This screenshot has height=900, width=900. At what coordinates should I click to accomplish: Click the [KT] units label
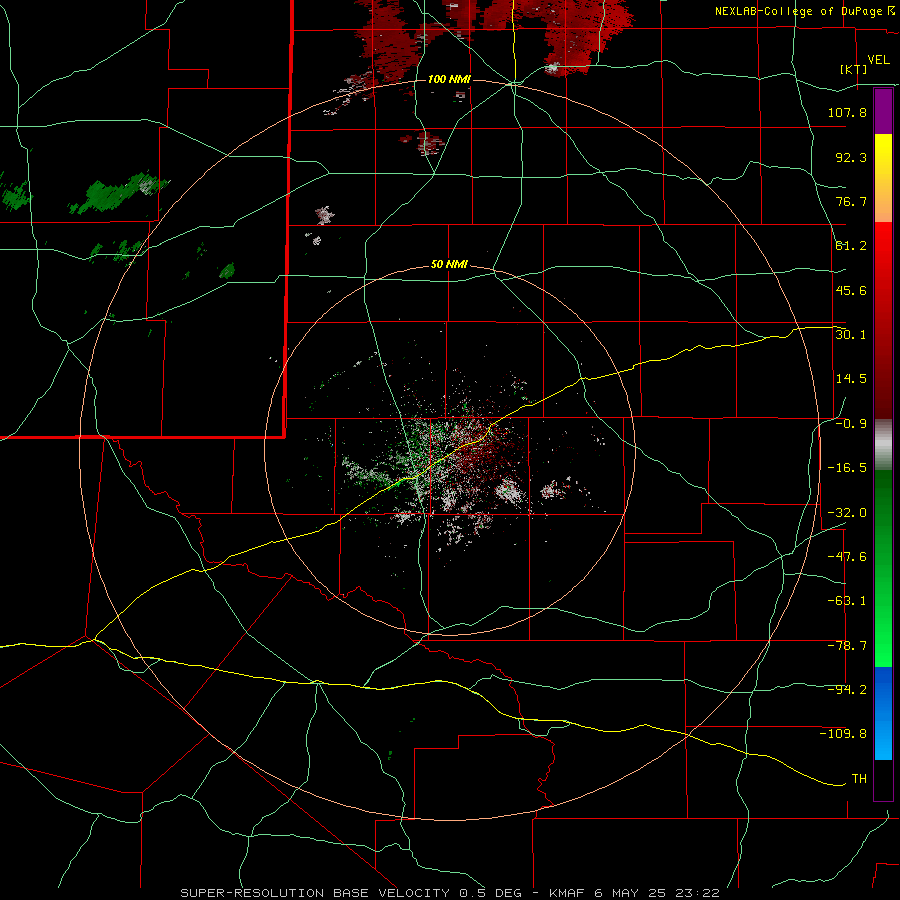click(x=854, y=69)
